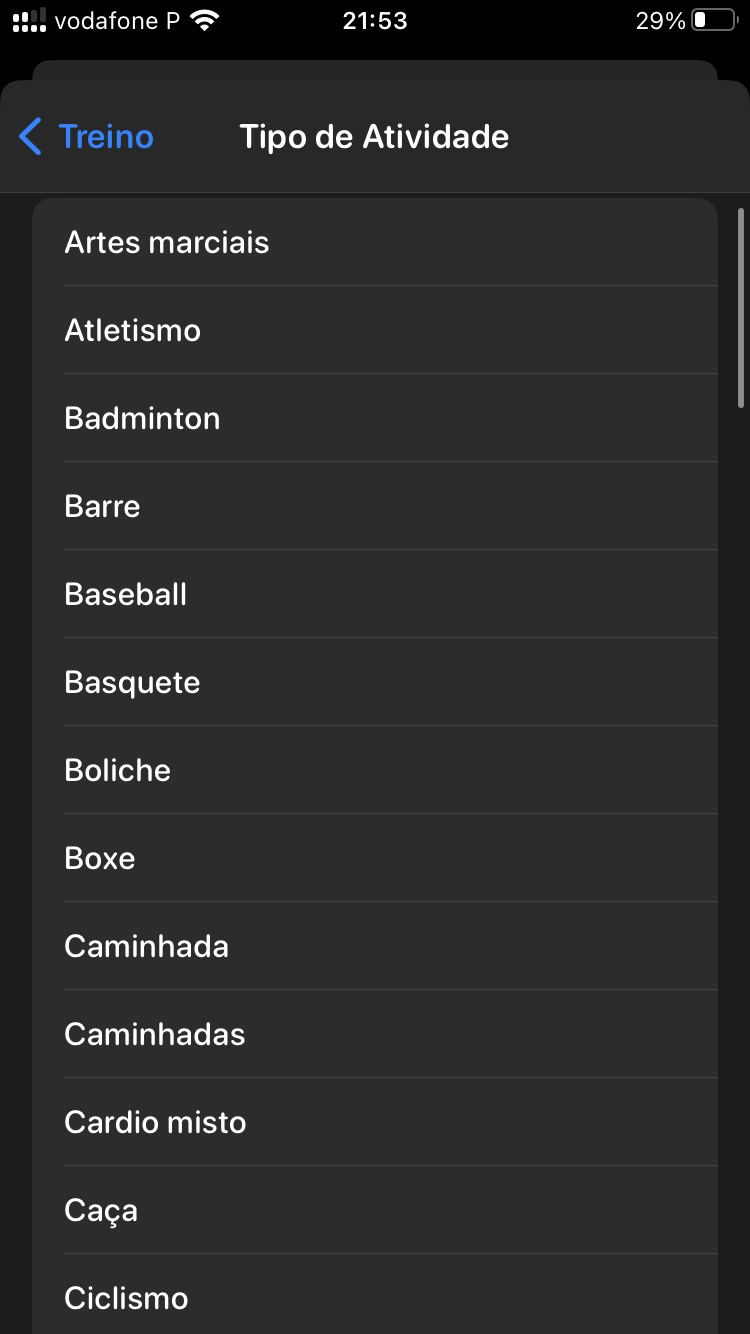Tap the Tipo de Atividade title
The image size is (750, 1334).
[374, 136]
